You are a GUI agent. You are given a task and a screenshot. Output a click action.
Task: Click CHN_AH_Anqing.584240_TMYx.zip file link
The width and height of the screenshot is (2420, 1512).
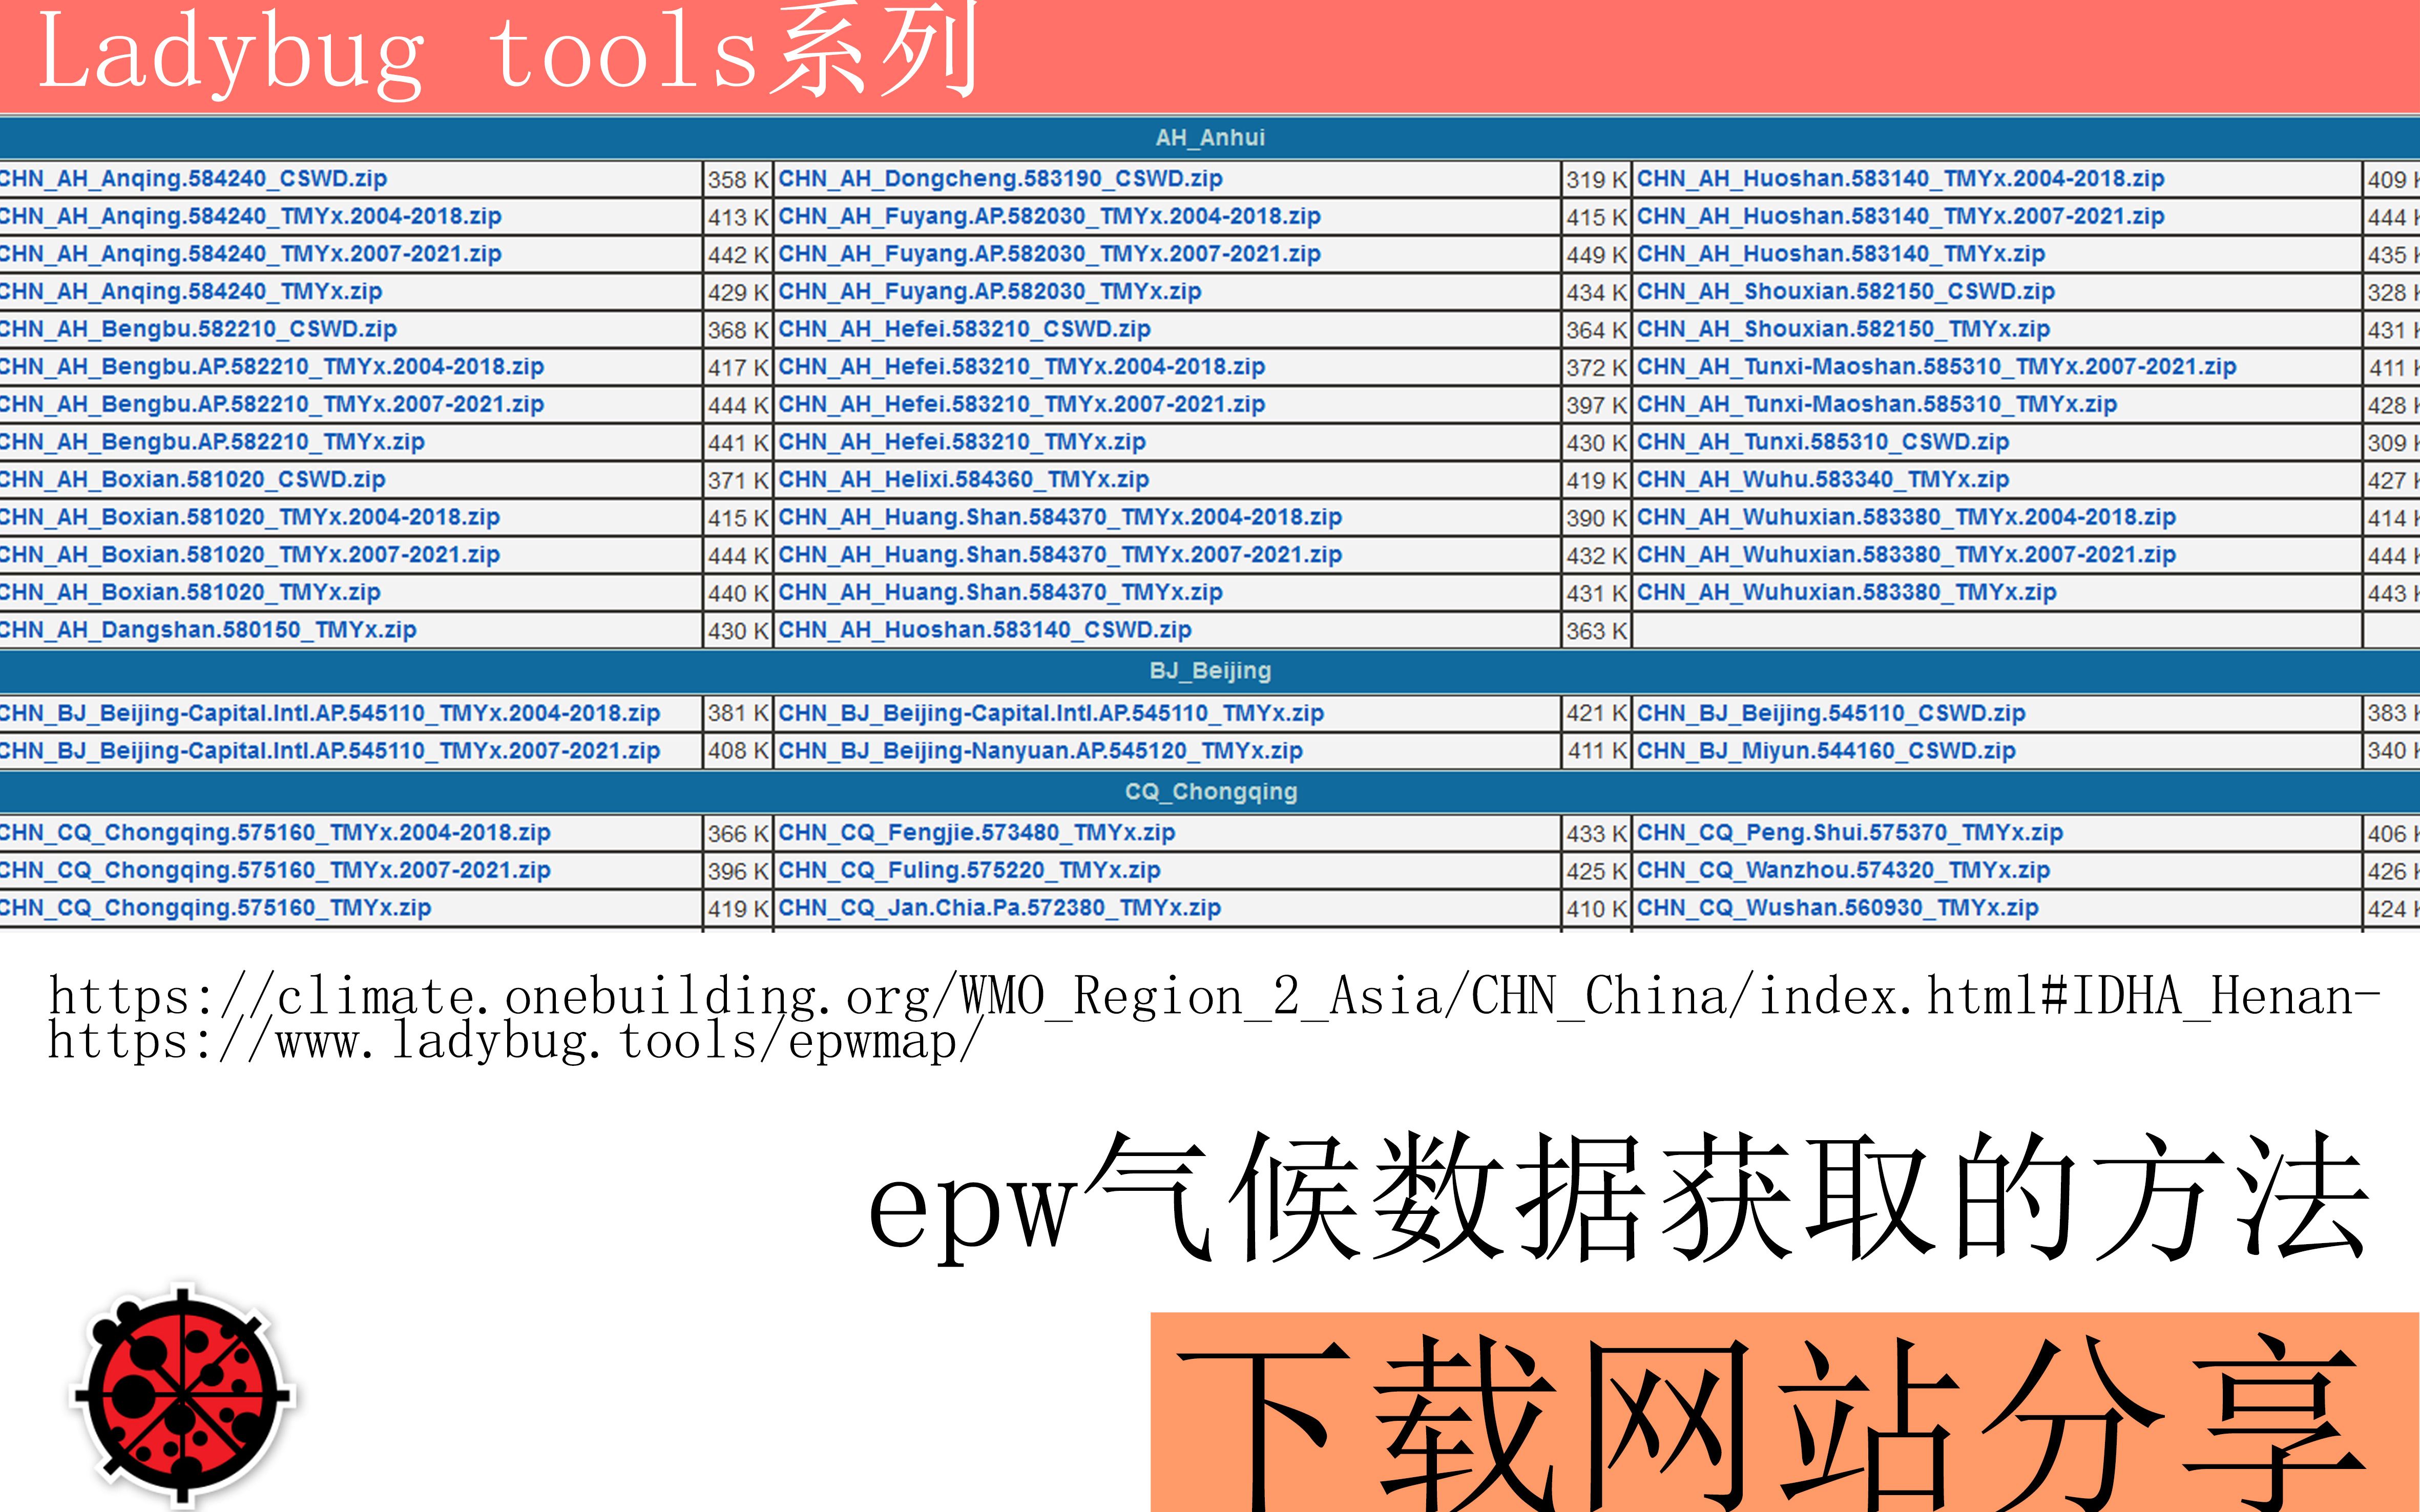click(x=191, y=292)
